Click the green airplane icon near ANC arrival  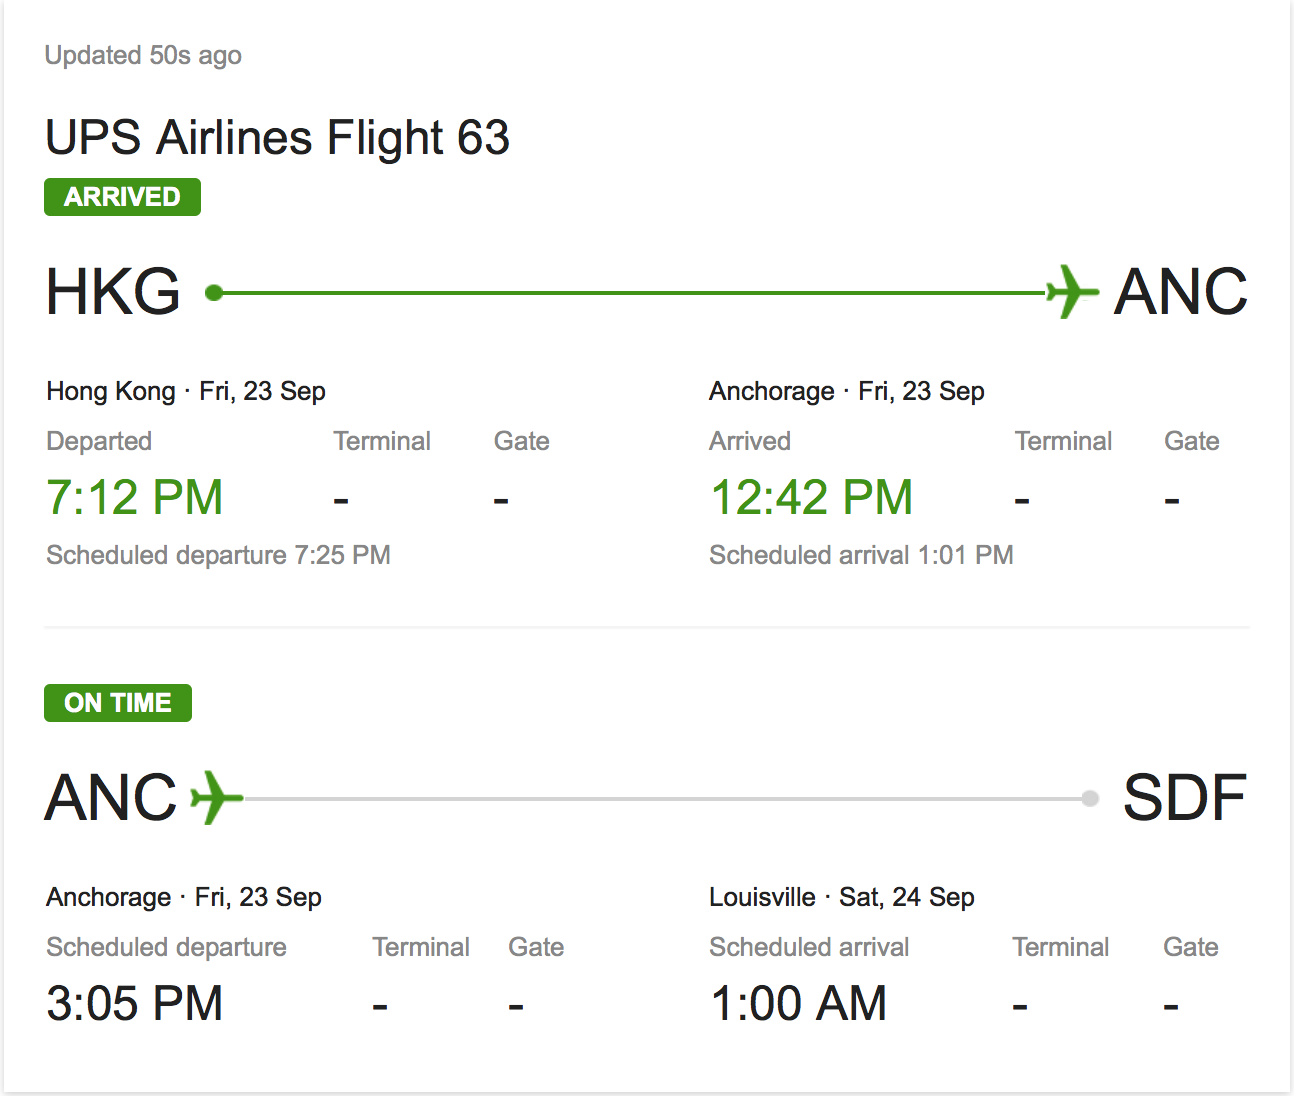1072,292
